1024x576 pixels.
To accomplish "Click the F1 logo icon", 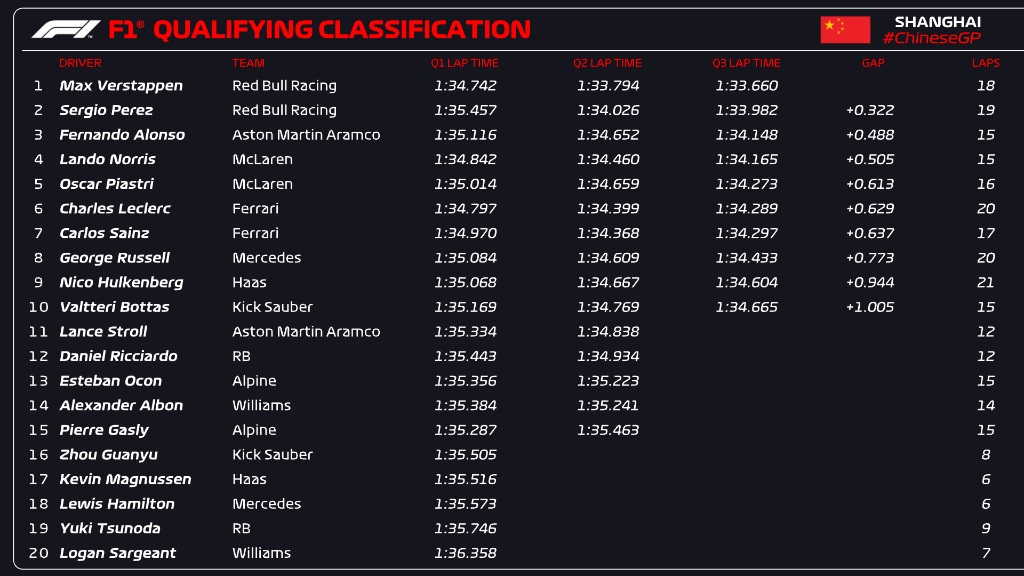I will click(65, 29).
